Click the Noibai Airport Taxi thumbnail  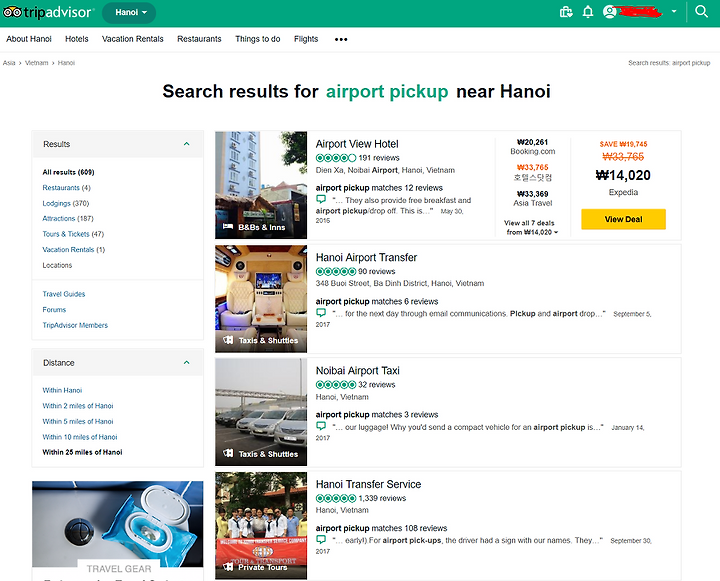261,412
